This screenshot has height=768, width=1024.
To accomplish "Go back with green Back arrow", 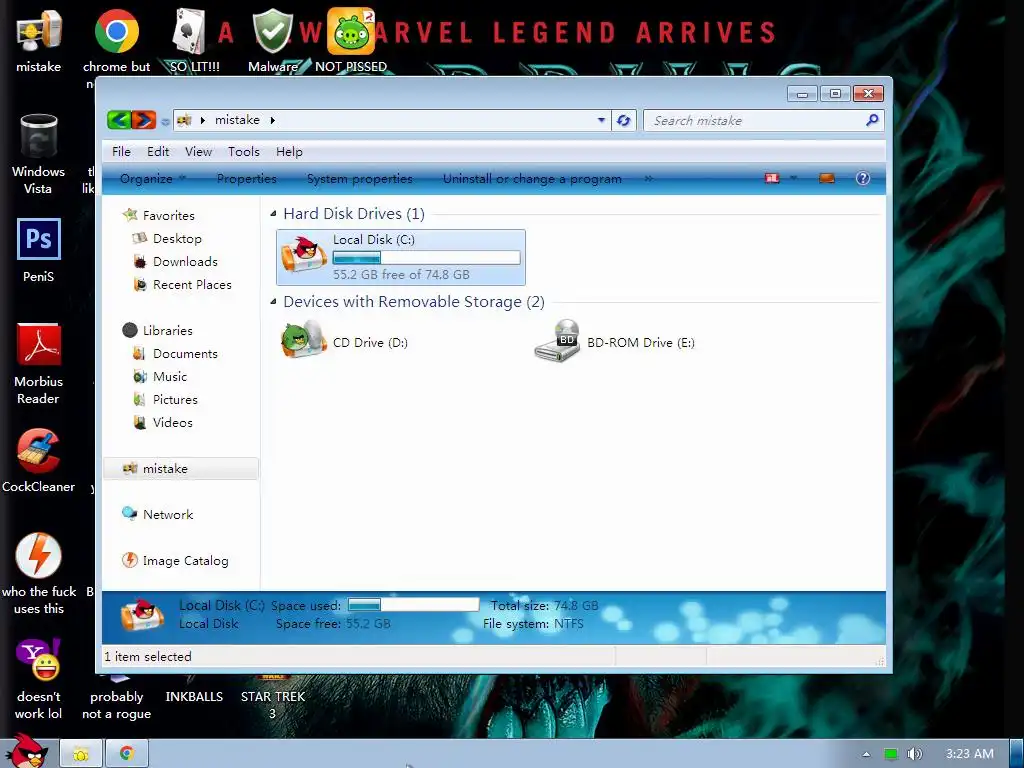I will (119, 120).
